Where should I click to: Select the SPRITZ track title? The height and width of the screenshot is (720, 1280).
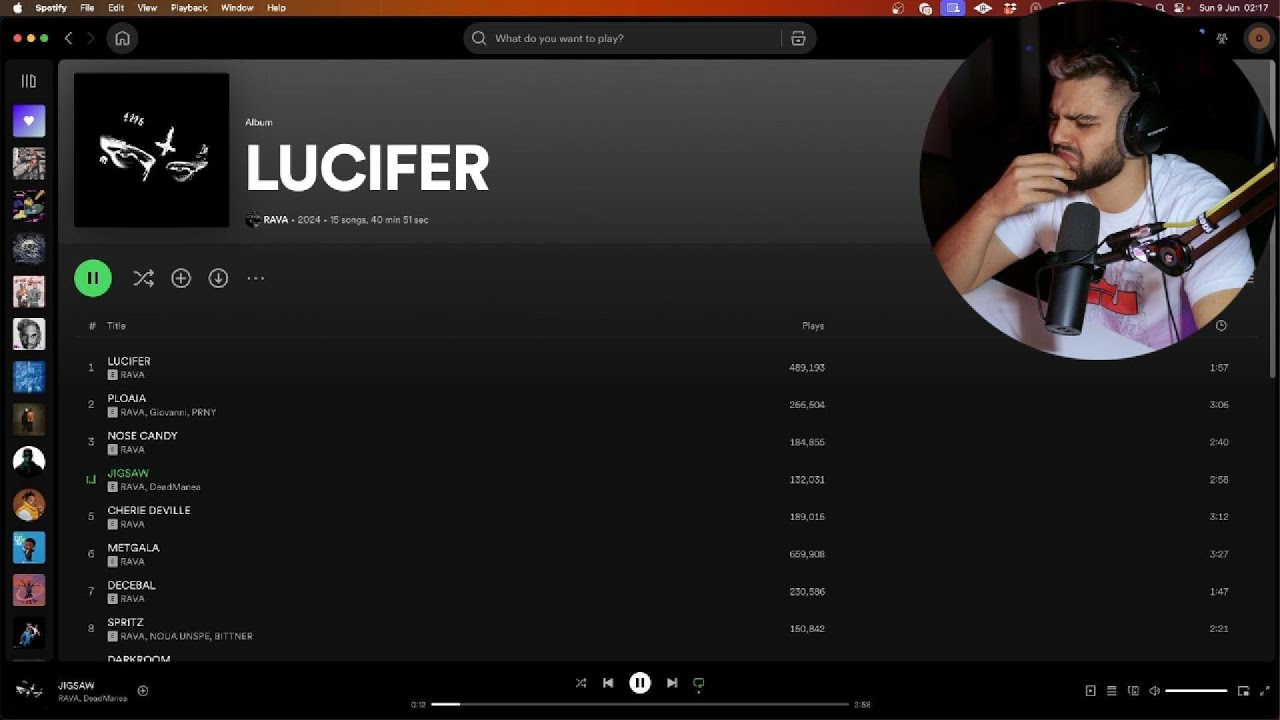[x=127, y=622]
